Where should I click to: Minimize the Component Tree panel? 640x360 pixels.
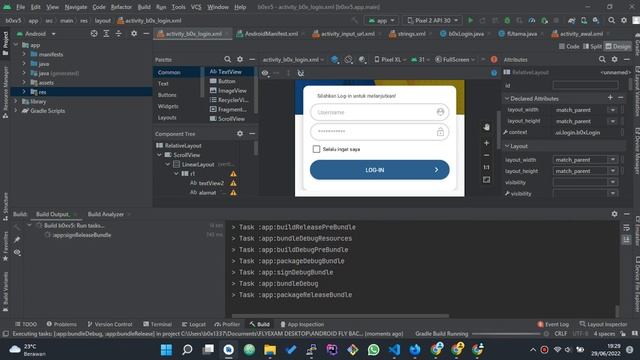(252, 133)
